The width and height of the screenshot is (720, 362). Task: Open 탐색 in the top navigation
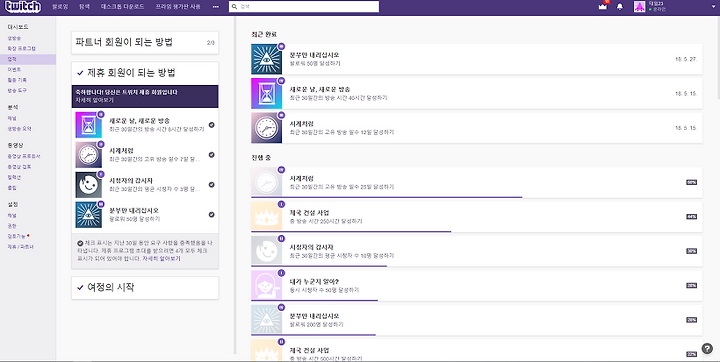point(84,7)
